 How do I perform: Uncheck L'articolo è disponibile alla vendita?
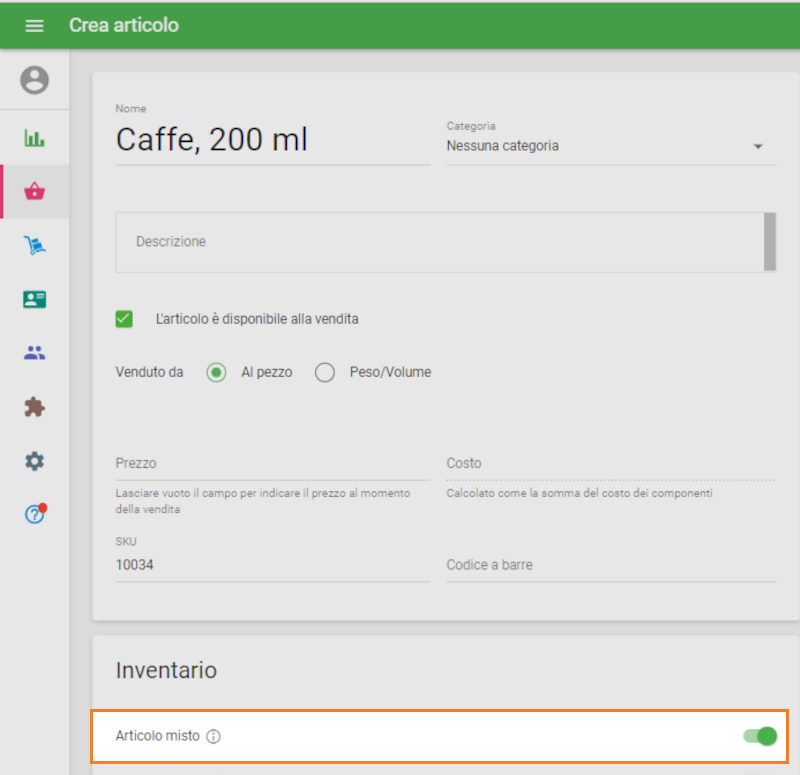pos(124,319)
